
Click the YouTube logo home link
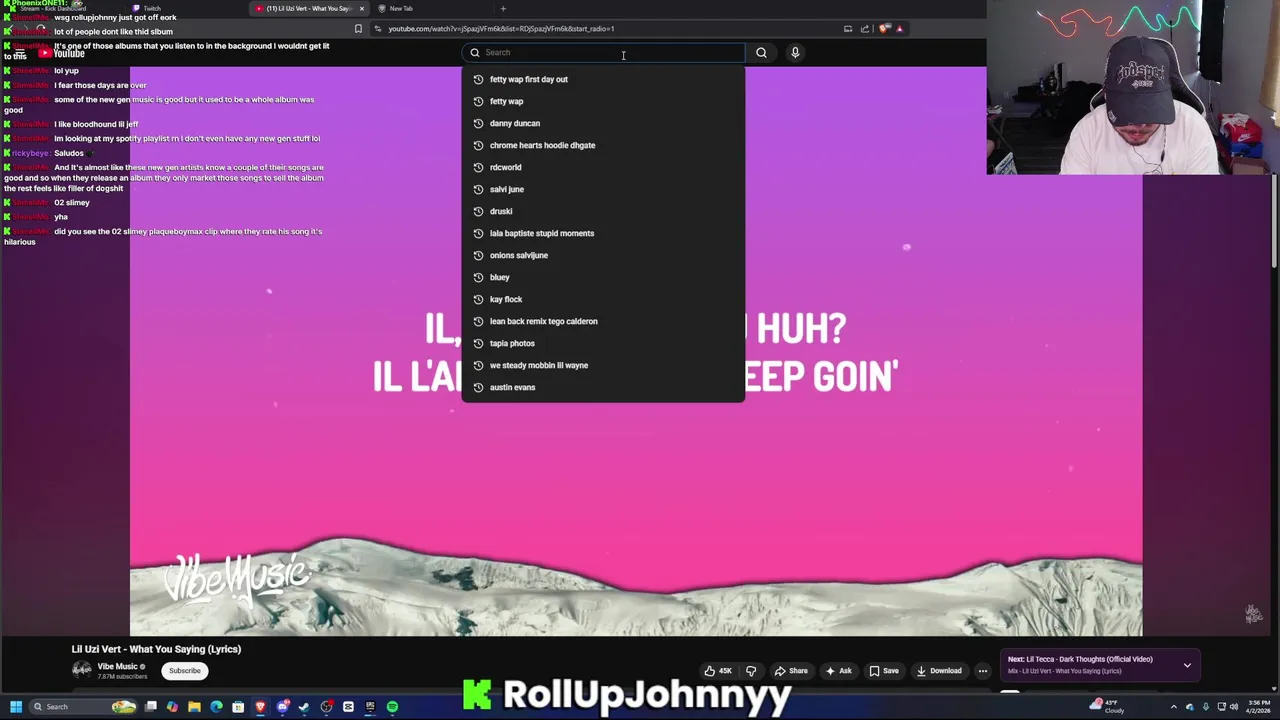(x=62, y=53)
